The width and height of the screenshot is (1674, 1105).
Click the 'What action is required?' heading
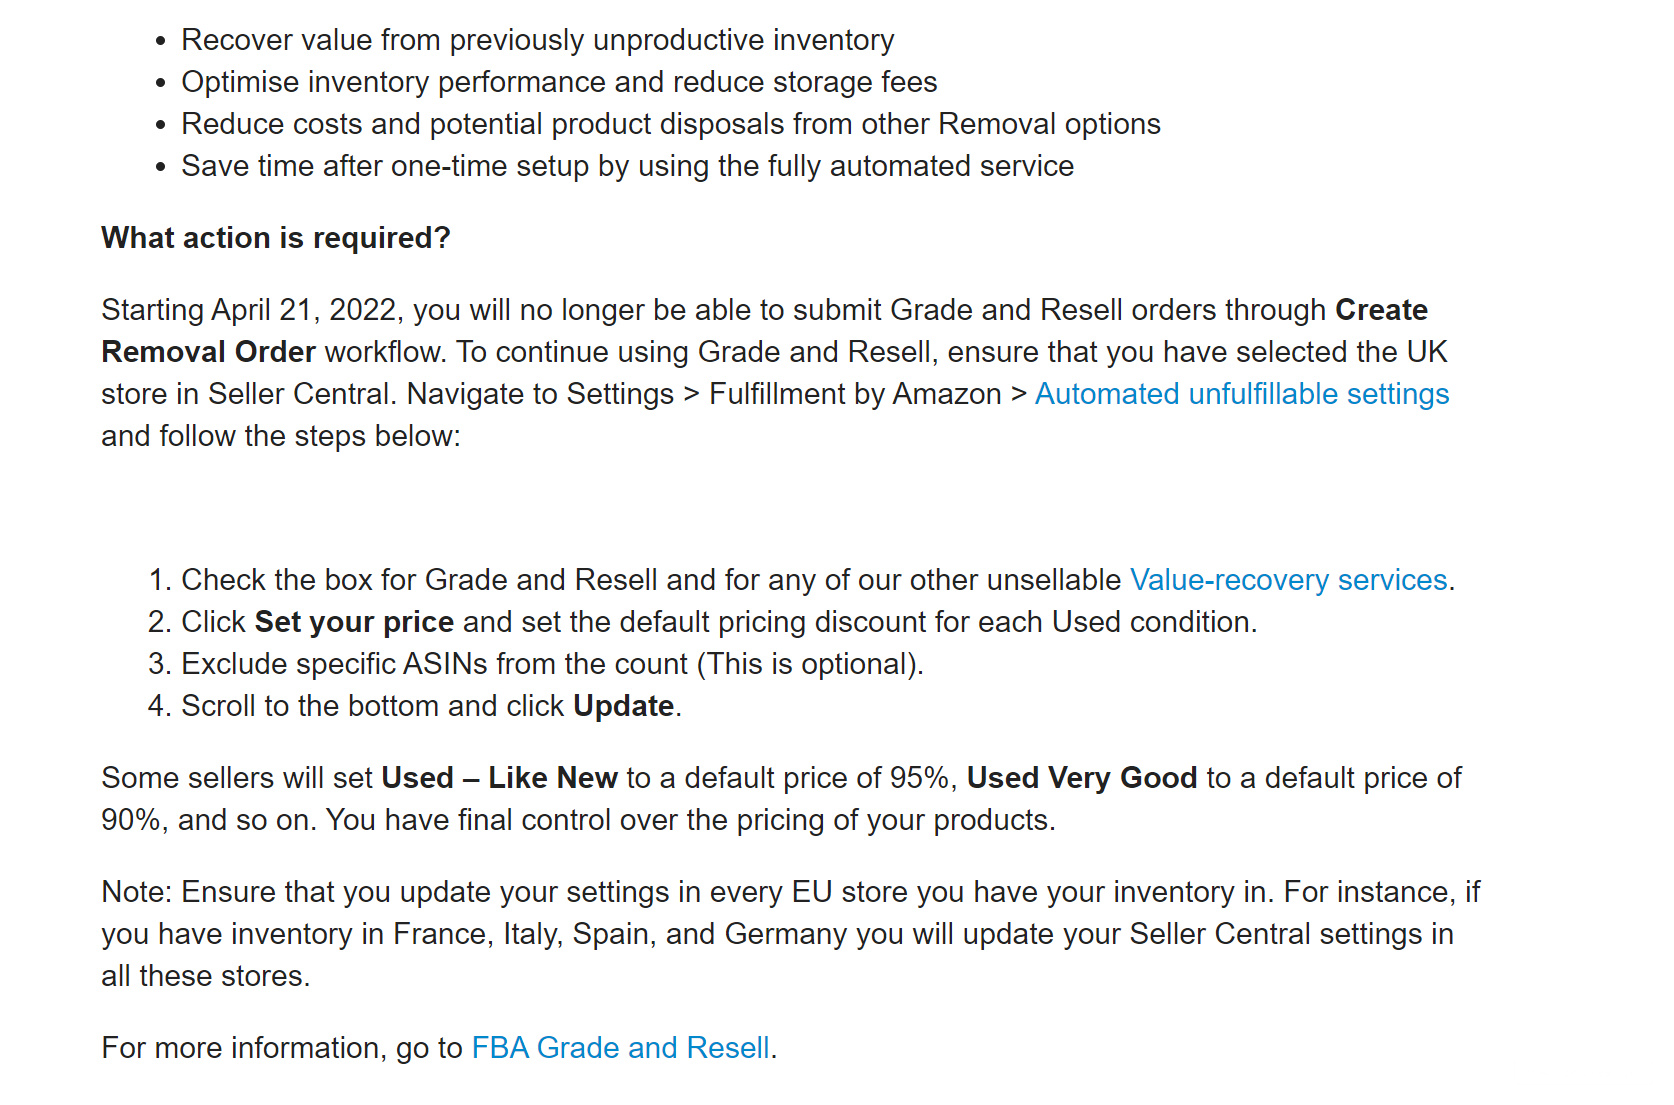276,238
